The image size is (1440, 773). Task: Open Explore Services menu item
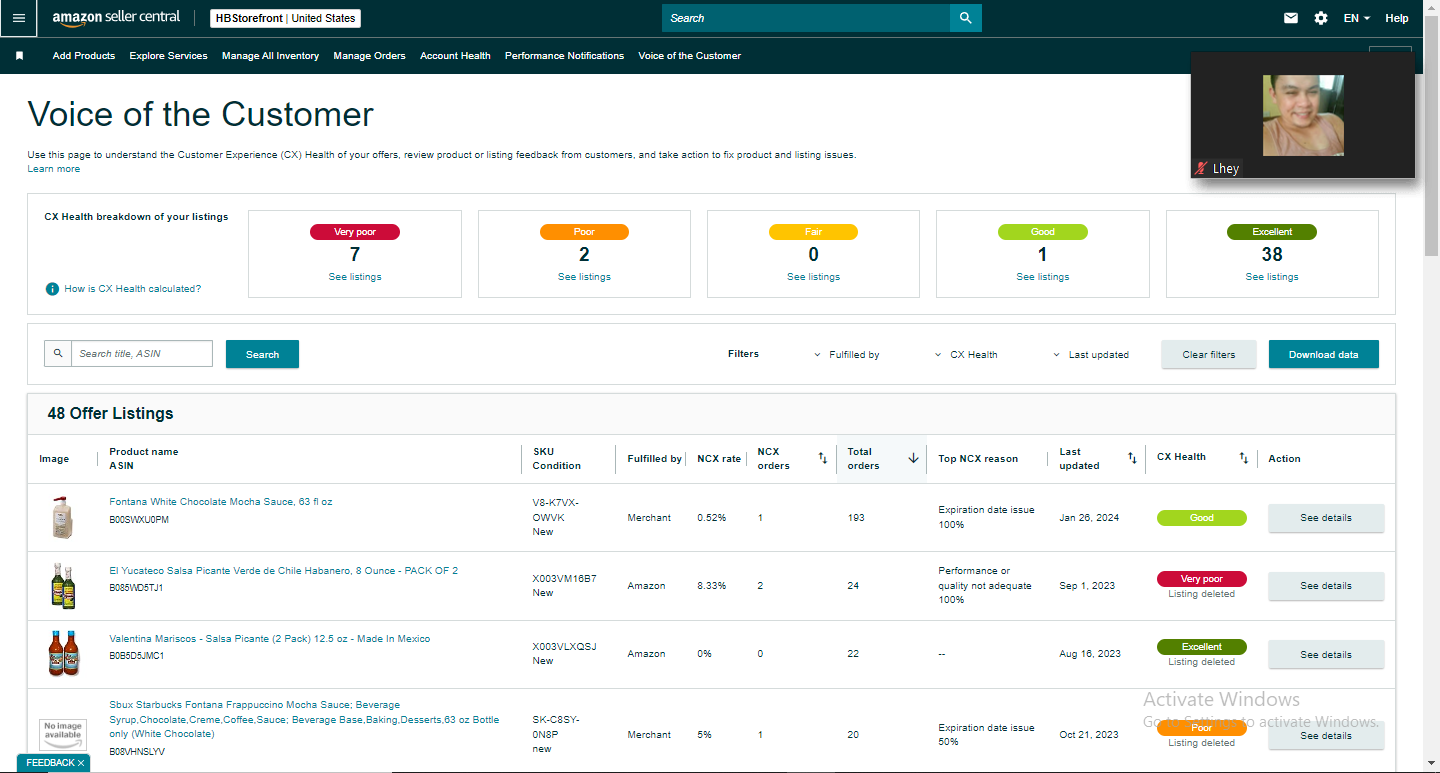(x=168, y=56)
